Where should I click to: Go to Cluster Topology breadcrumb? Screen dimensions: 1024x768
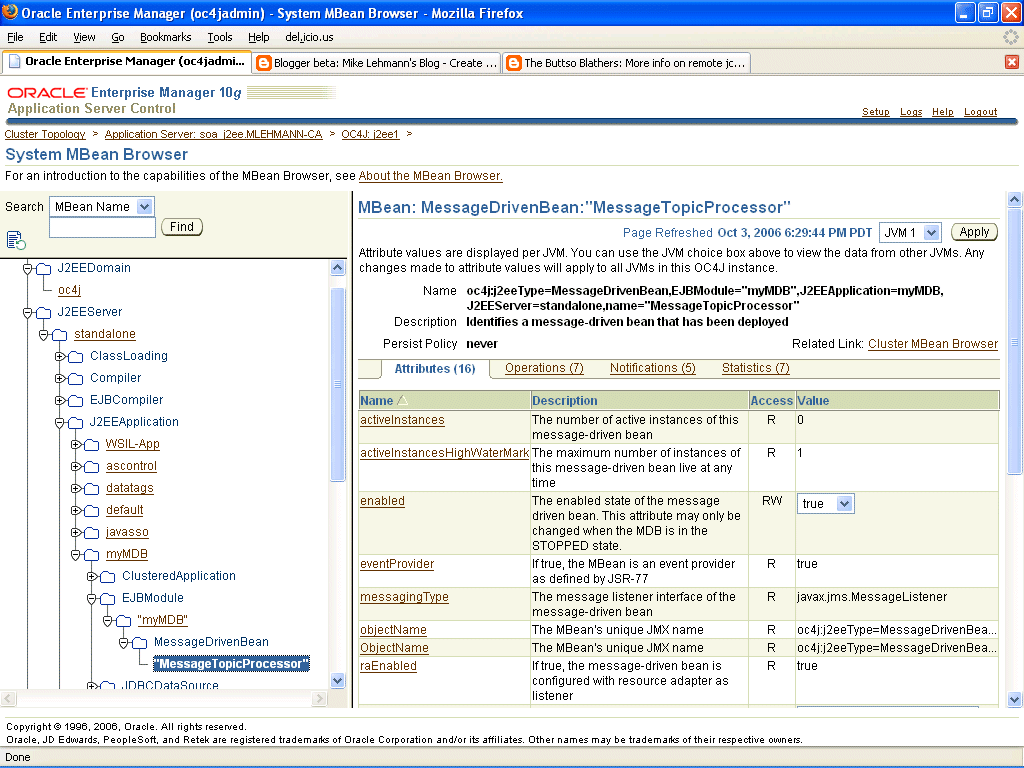coord(45,134)
